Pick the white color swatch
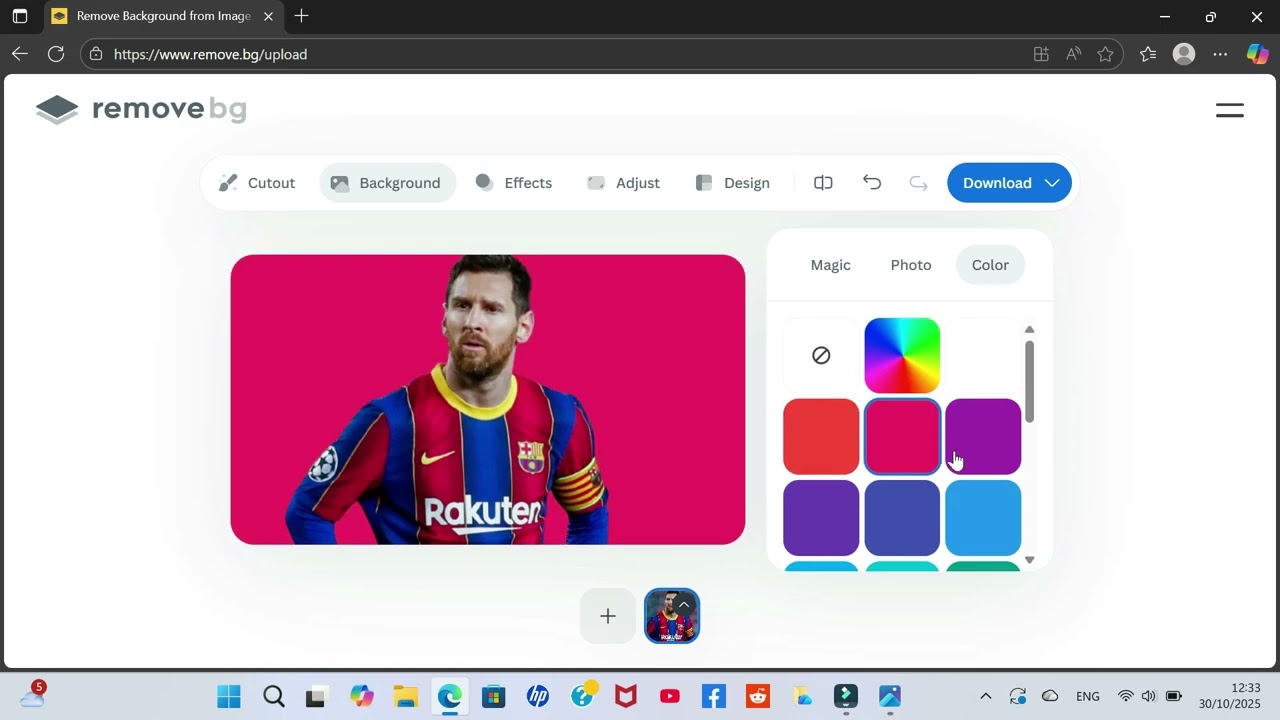The width and height of the screenshot is (1280, 720). pos(983,355)
